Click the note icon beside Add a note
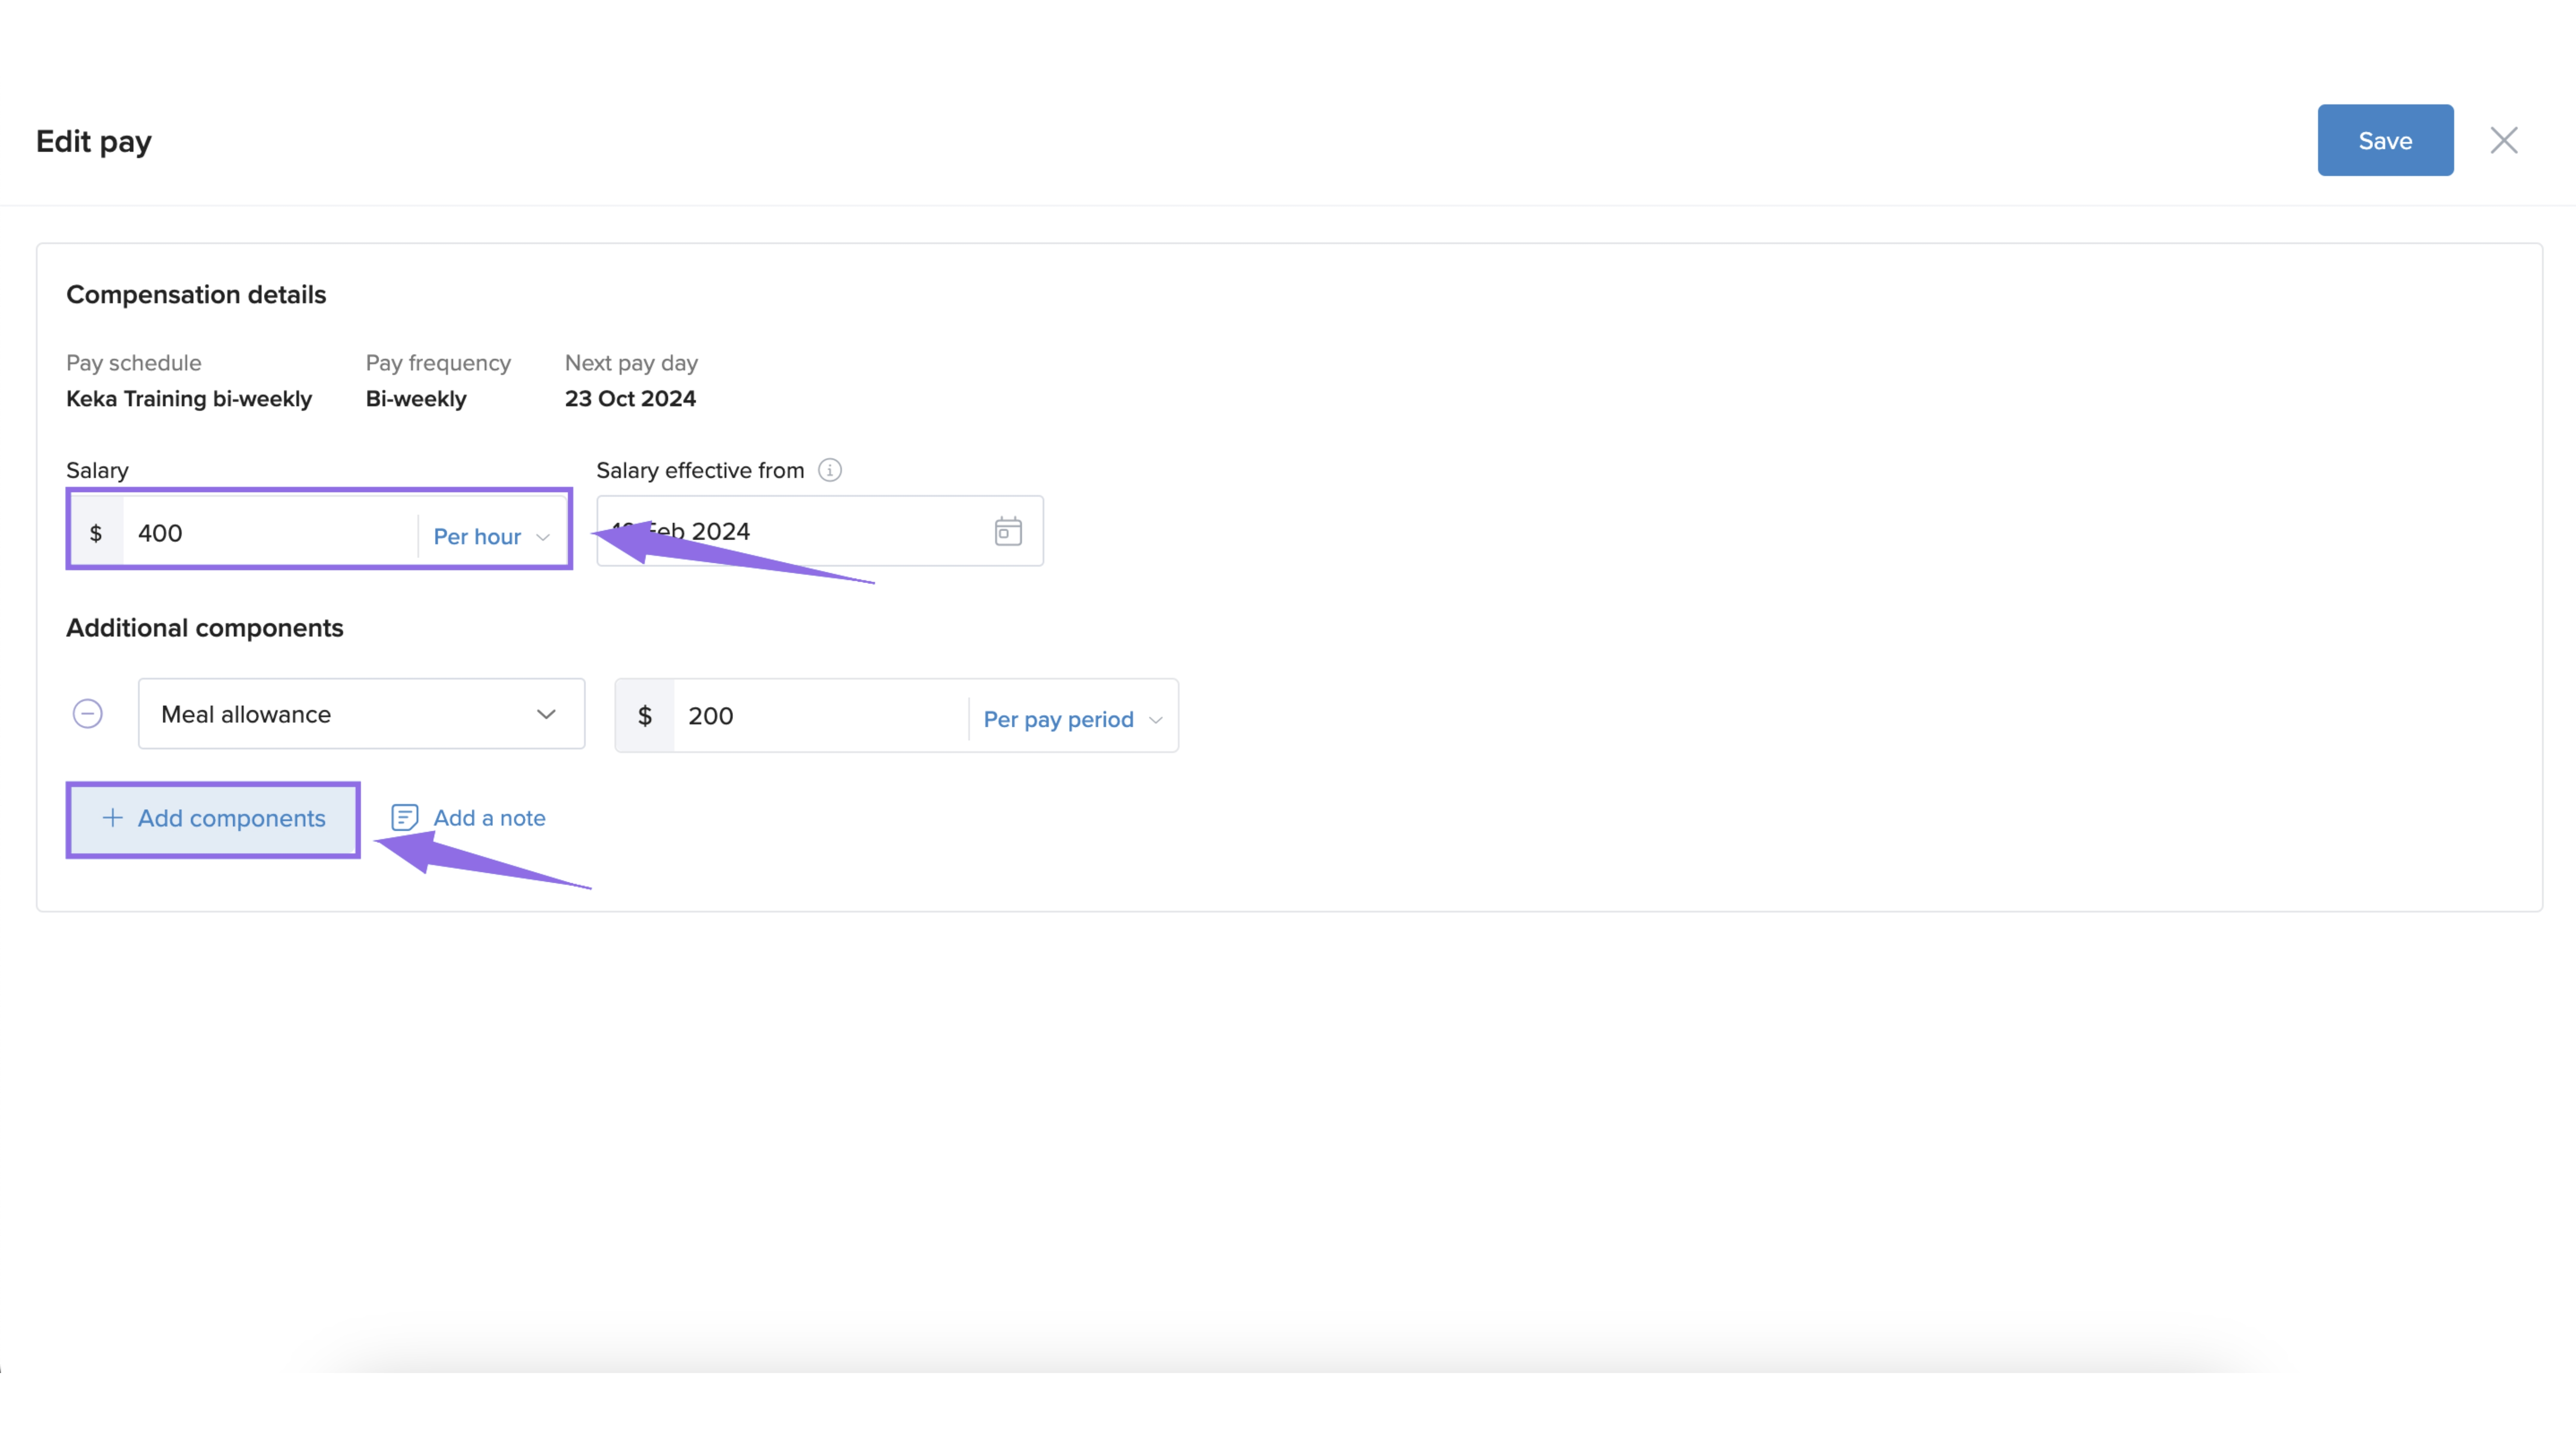Viewport: 2576px width, 1449px height. coord(404,818)
